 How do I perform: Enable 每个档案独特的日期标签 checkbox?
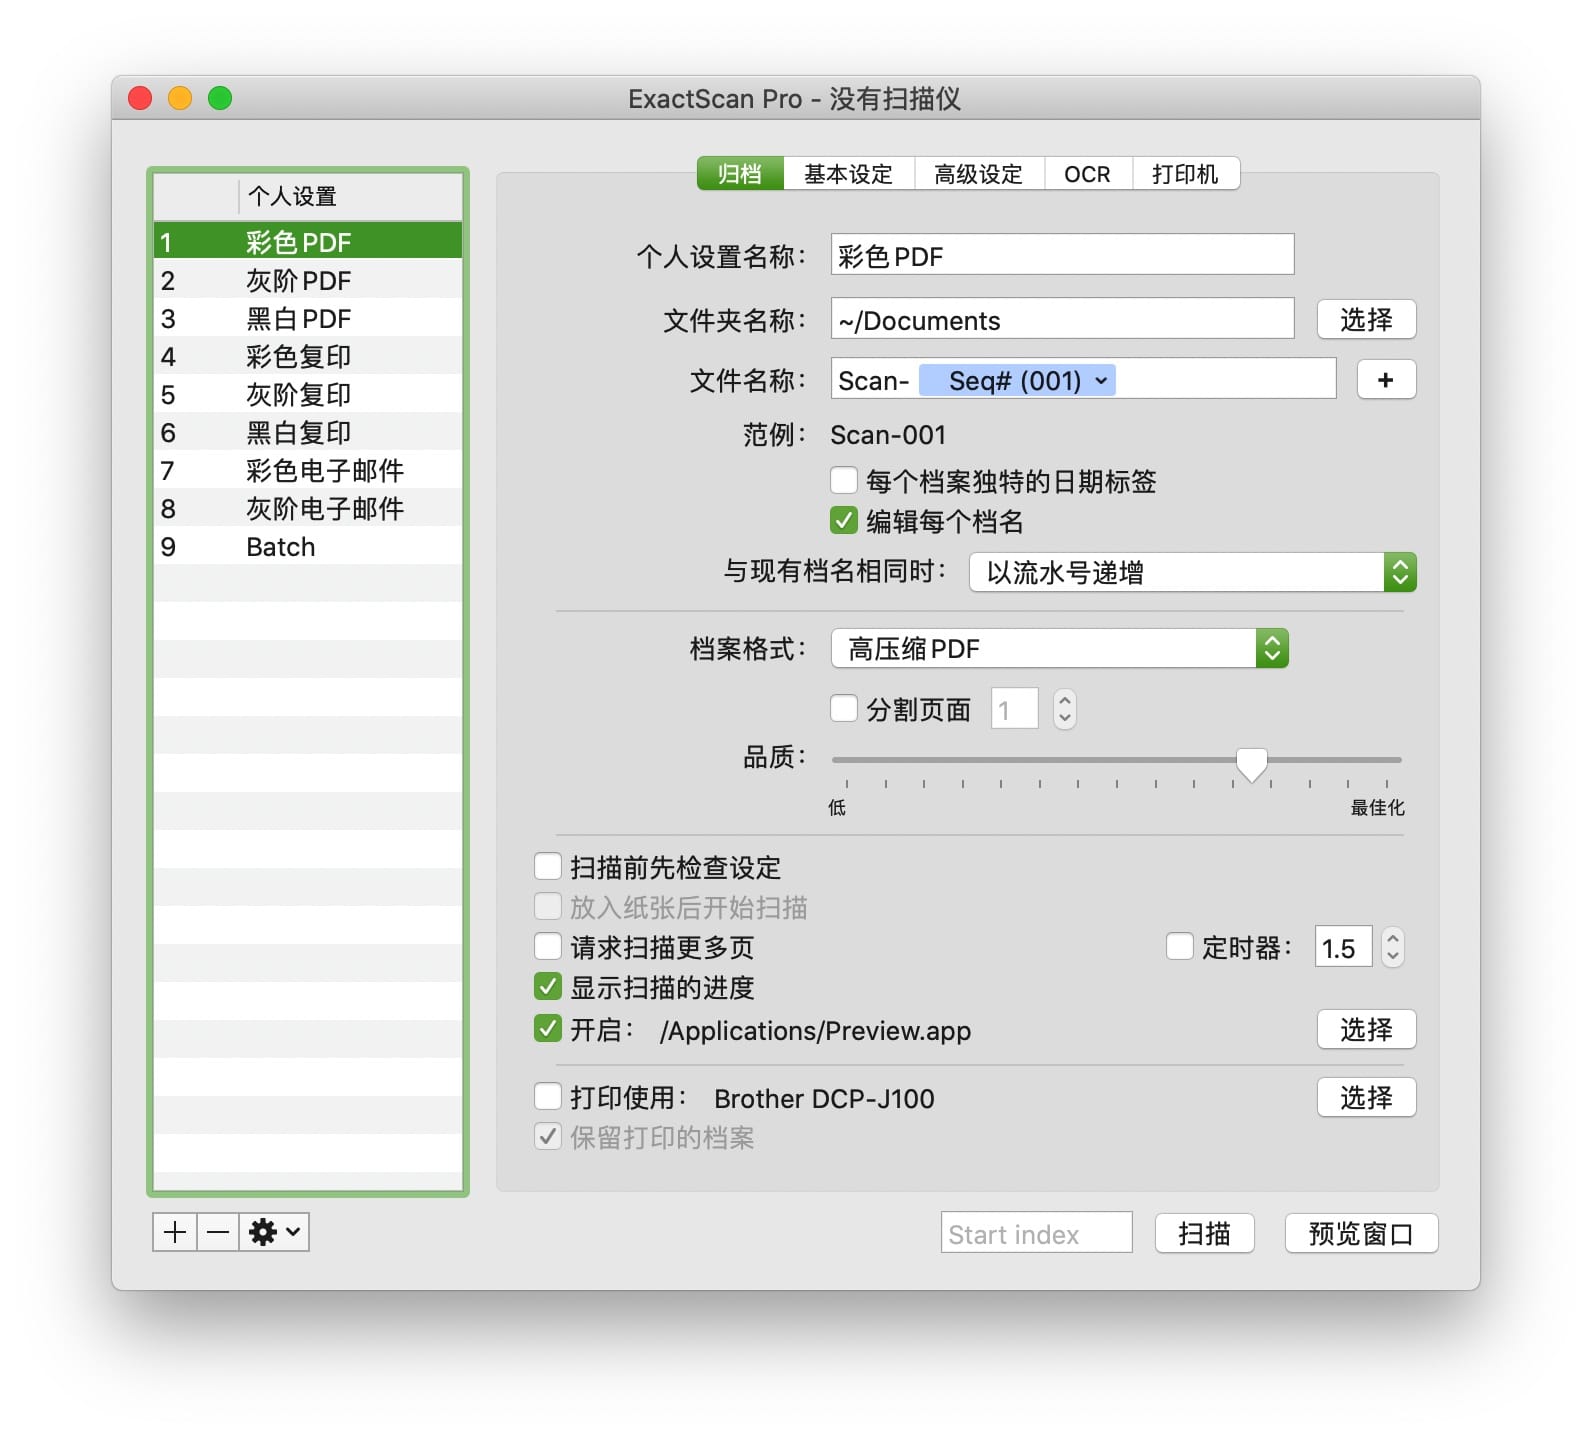pyautogui.click(x=844, y=481)
